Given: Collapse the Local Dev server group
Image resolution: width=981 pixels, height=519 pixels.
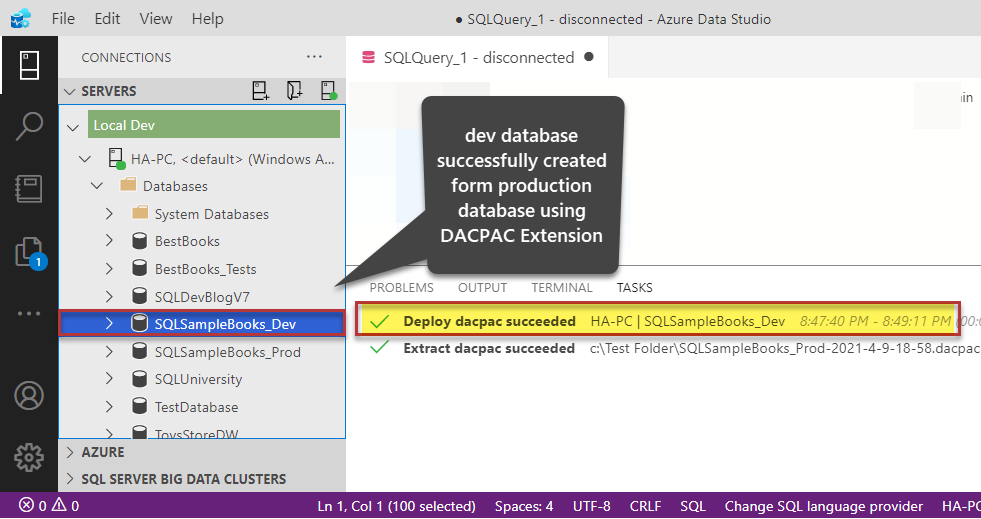Looking at the screenshot, I should click(x=73, y=127).
